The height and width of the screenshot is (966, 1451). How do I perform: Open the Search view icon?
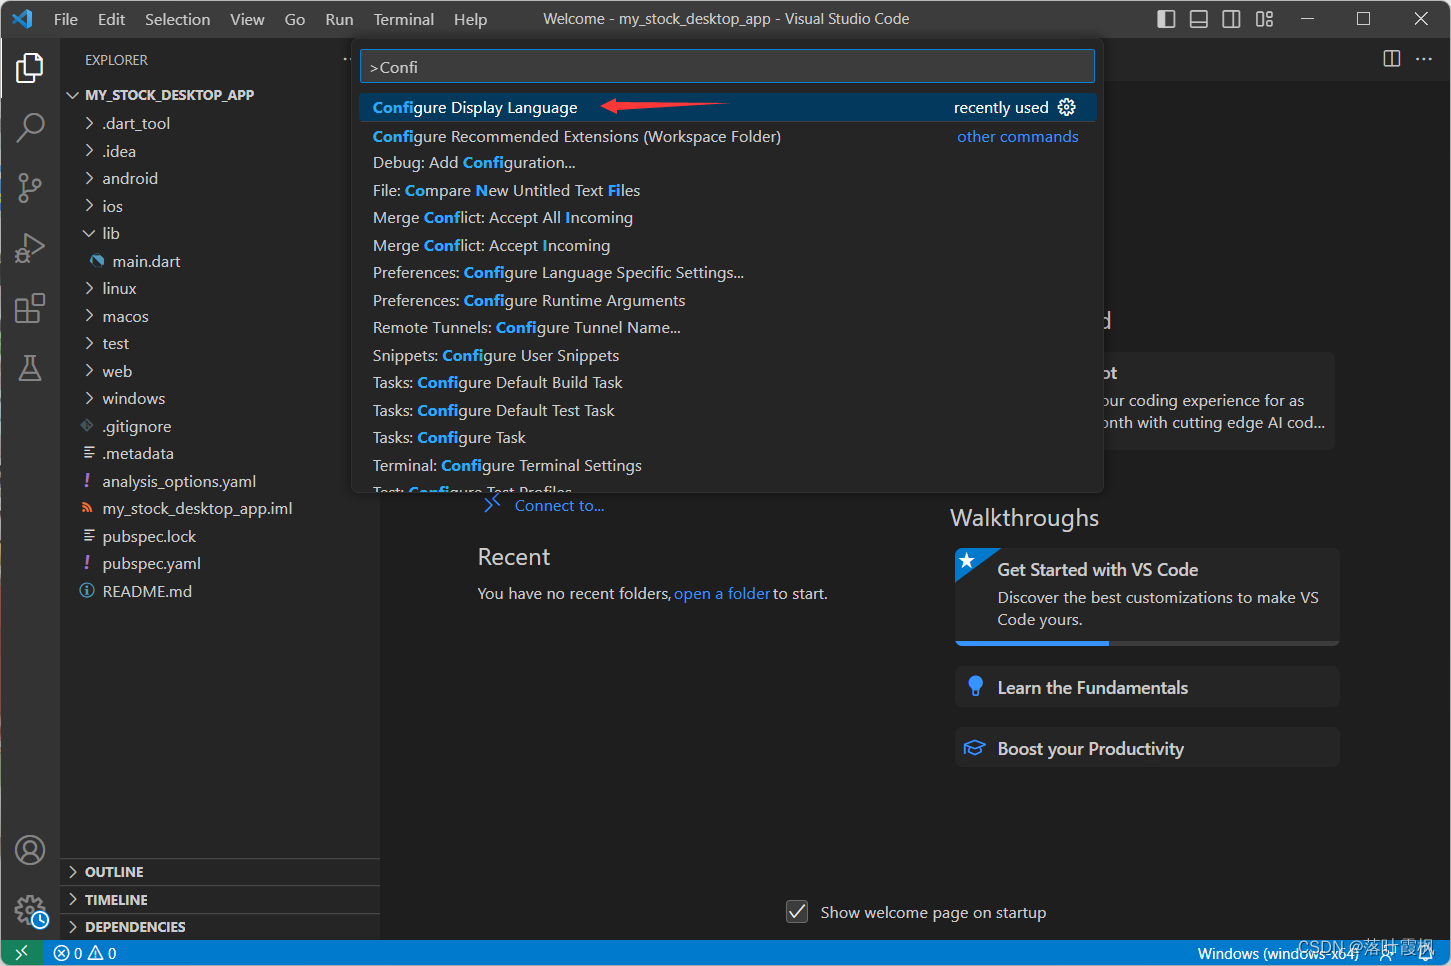click(x=30, y=127)
